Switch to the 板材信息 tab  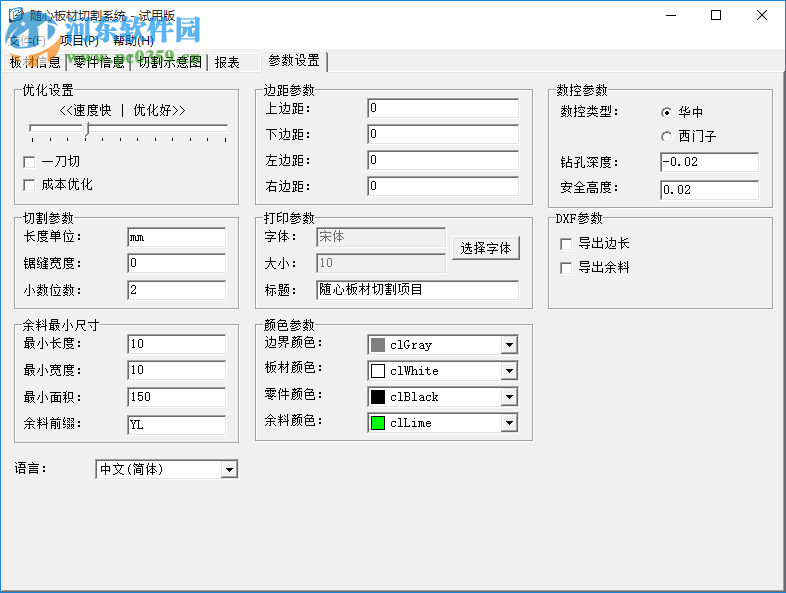point(35,62)
